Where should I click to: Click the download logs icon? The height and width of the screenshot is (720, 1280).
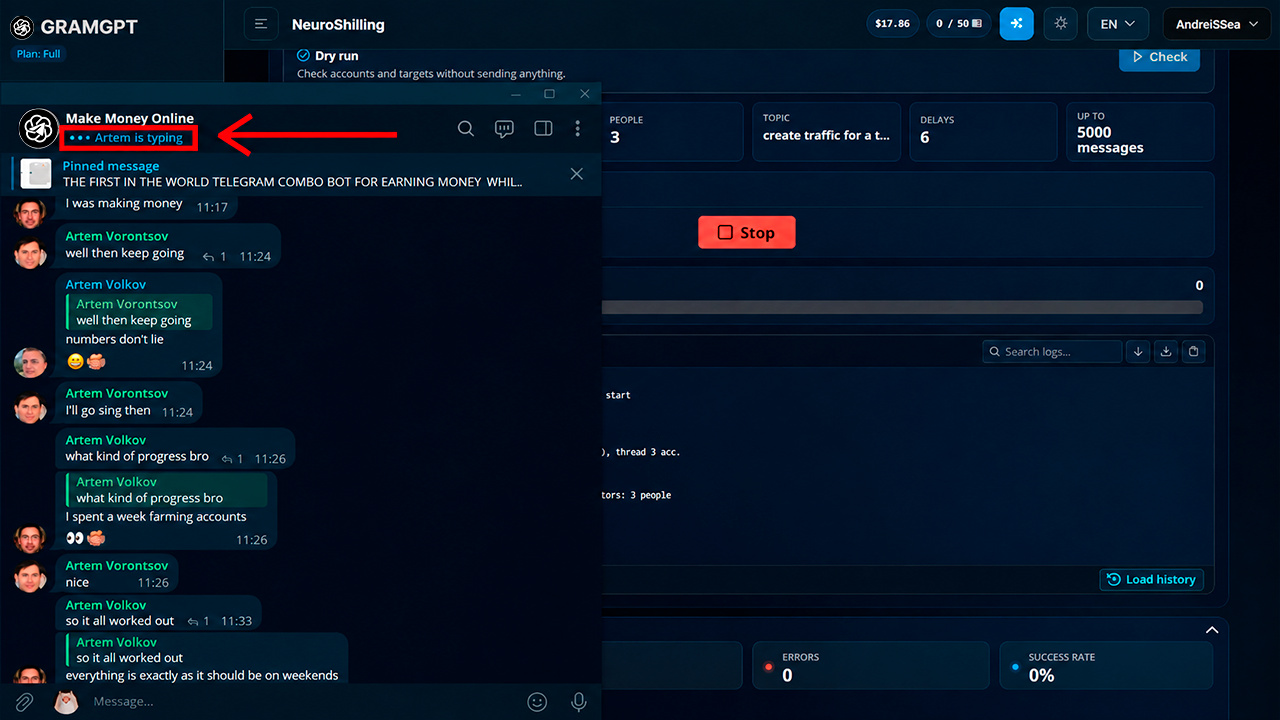point(1165,352)
